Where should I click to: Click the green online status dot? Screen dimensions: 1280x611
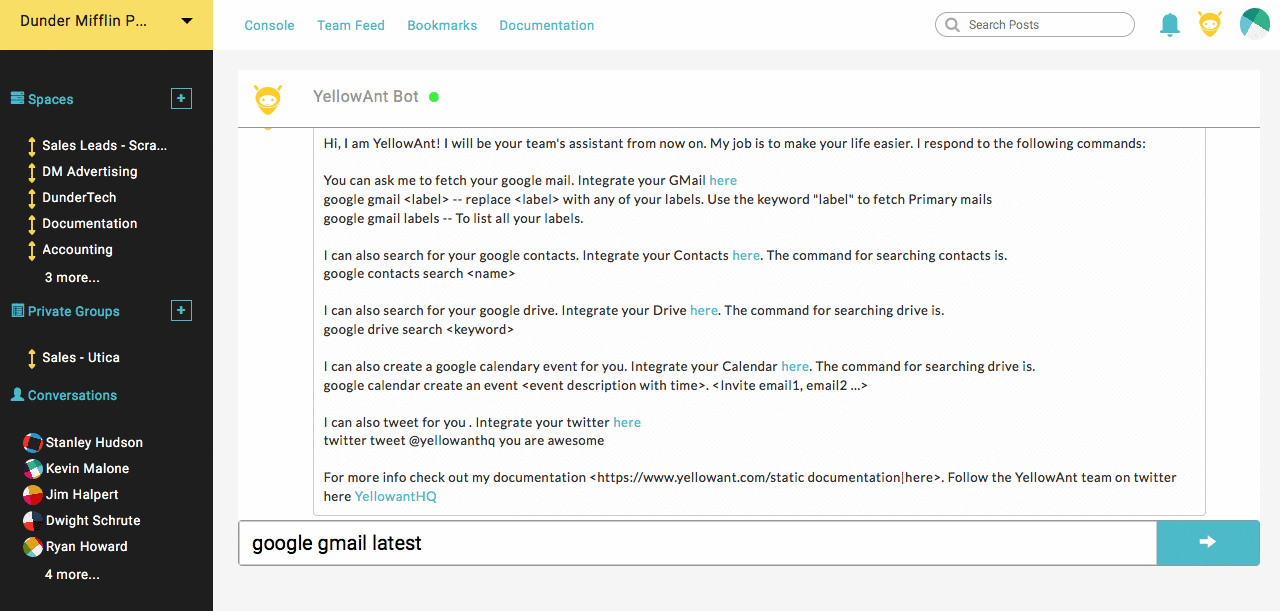[x=434, y=97]
